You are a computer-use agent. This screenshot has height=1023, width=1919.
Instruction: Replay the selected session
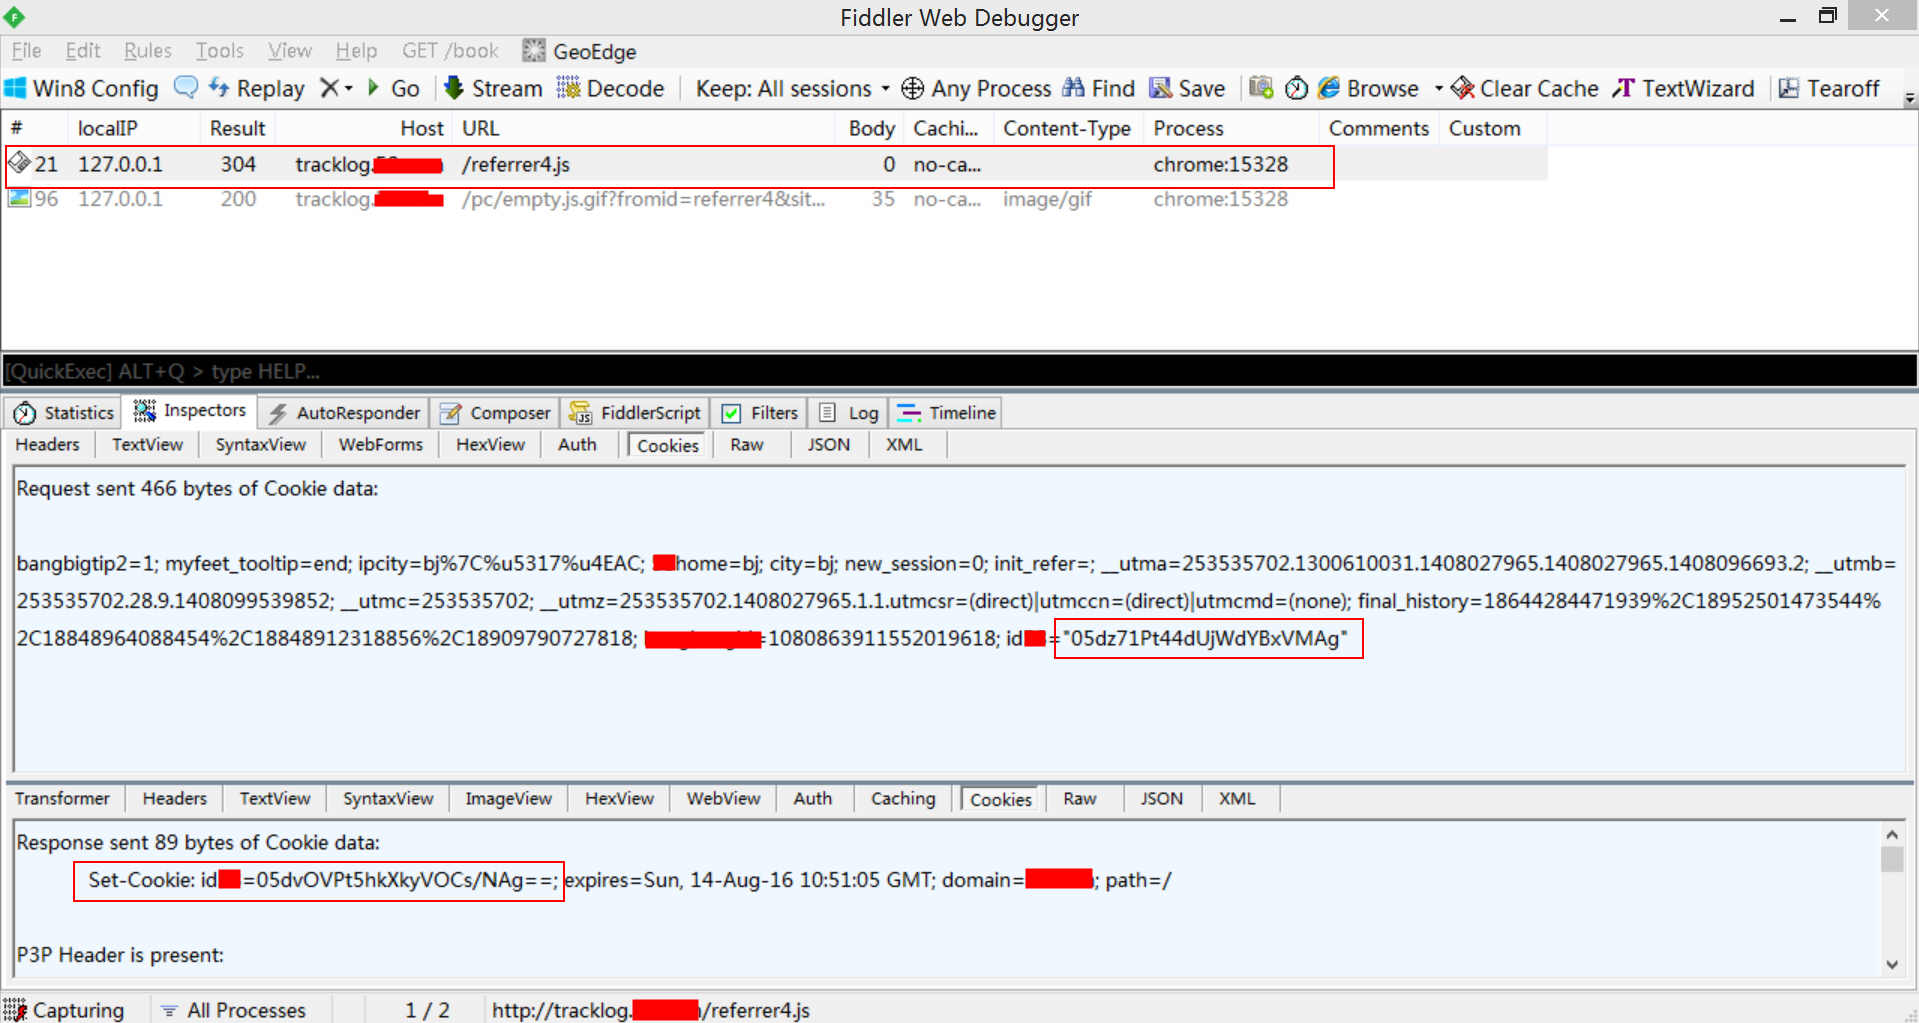[256, 88]
